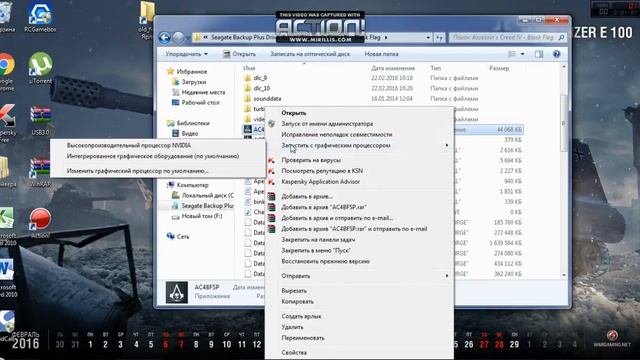Open the address bar history dropdown
The image size is (640, 360).
[428, 38]
